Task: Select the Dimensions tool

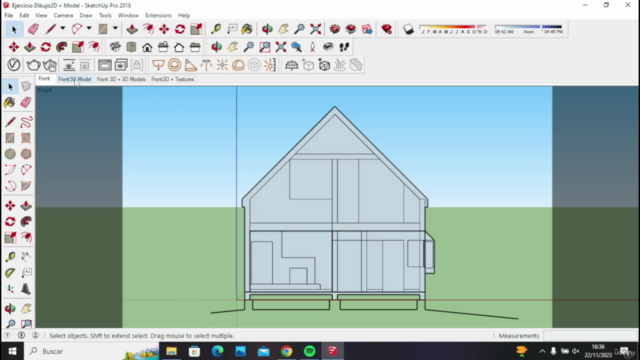Action: 26,256
